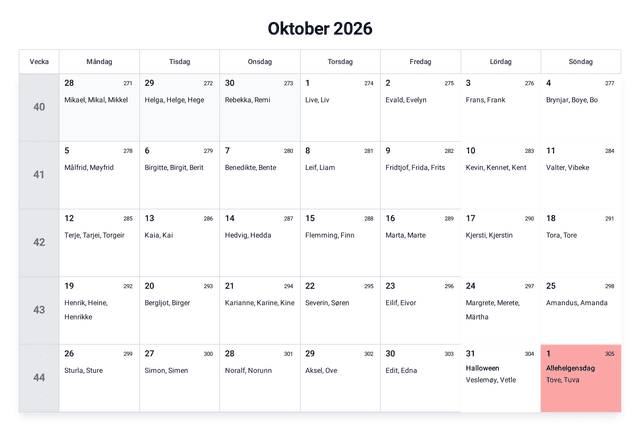Open day 27 with Simon, Simen
640x431 pixels.
[x=179, y=378]
